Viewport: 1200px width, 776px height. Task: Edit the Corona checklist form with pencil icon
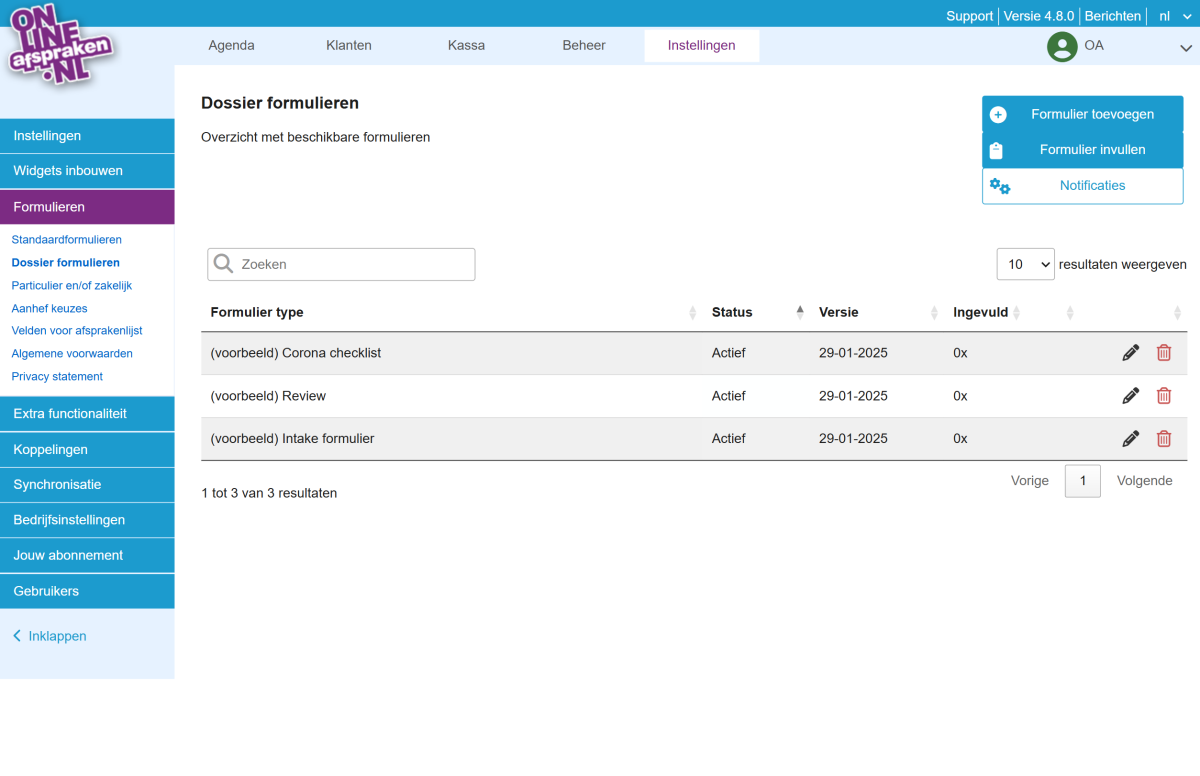tap(1130, 352)
